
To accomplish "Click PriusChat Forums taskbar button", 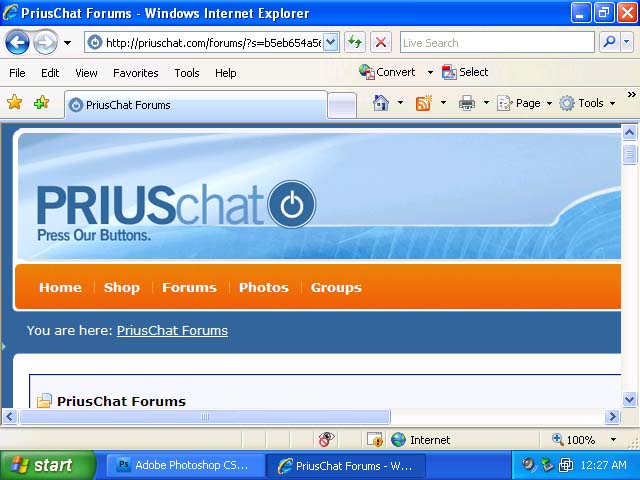I will coord(345,465).
